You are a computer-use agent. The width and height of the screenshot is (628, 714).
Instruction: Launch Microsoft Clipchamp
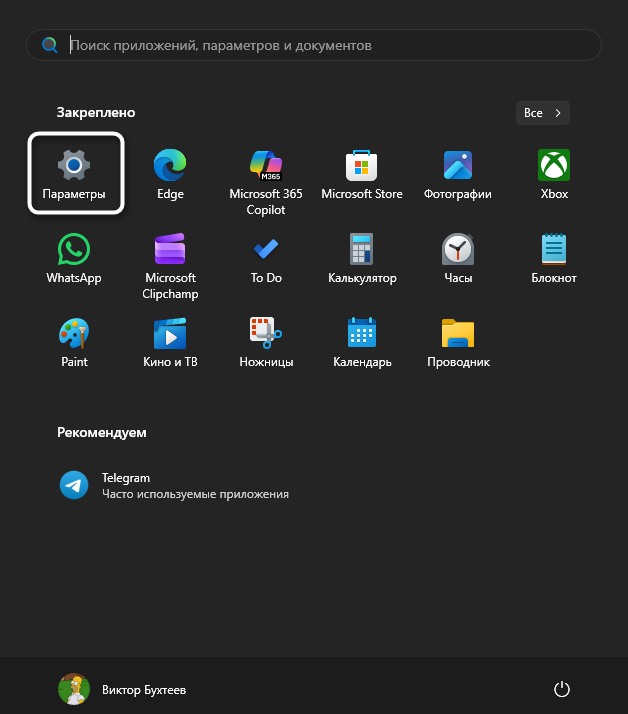pos(170,266)
